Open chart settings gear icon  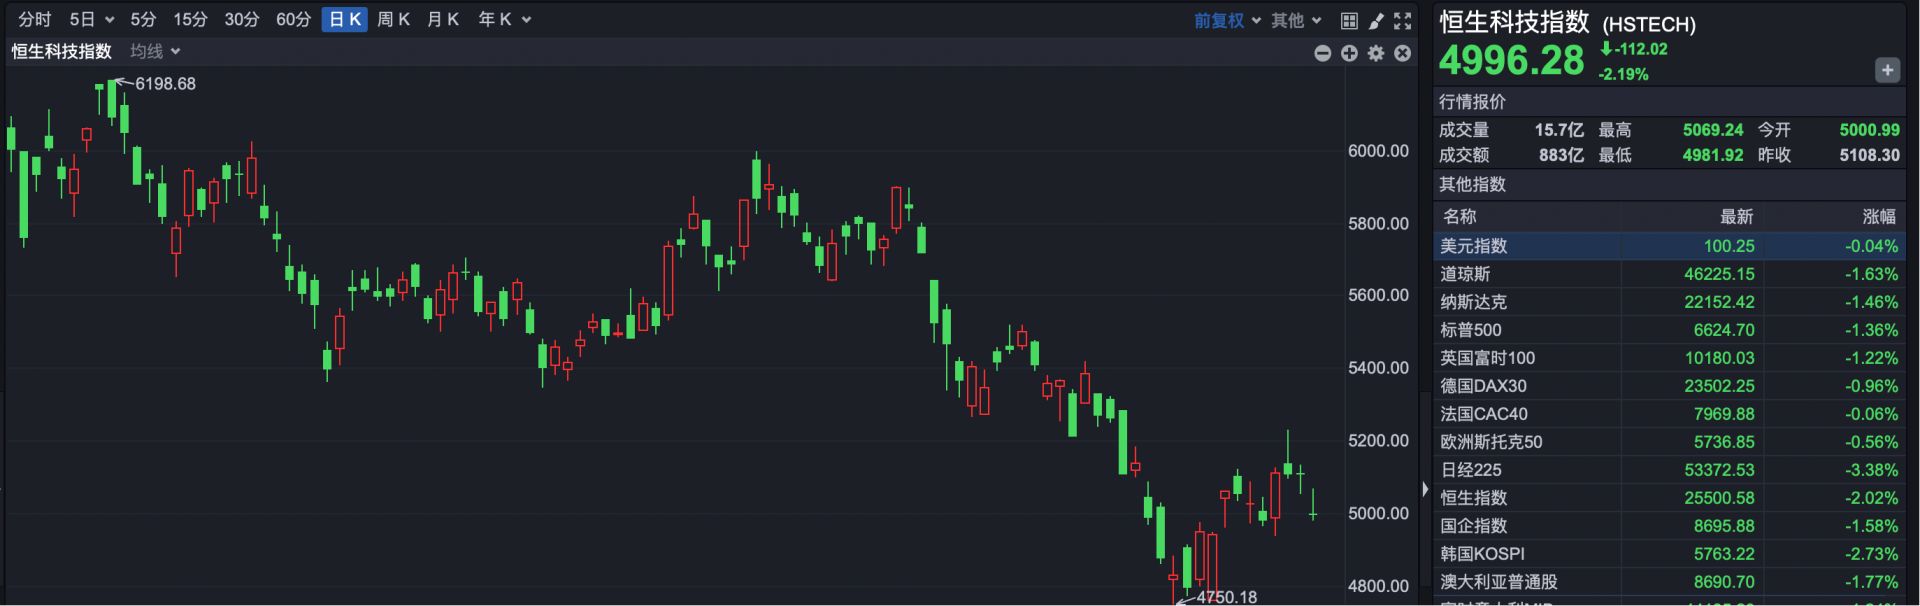[x=1376, y=53]
